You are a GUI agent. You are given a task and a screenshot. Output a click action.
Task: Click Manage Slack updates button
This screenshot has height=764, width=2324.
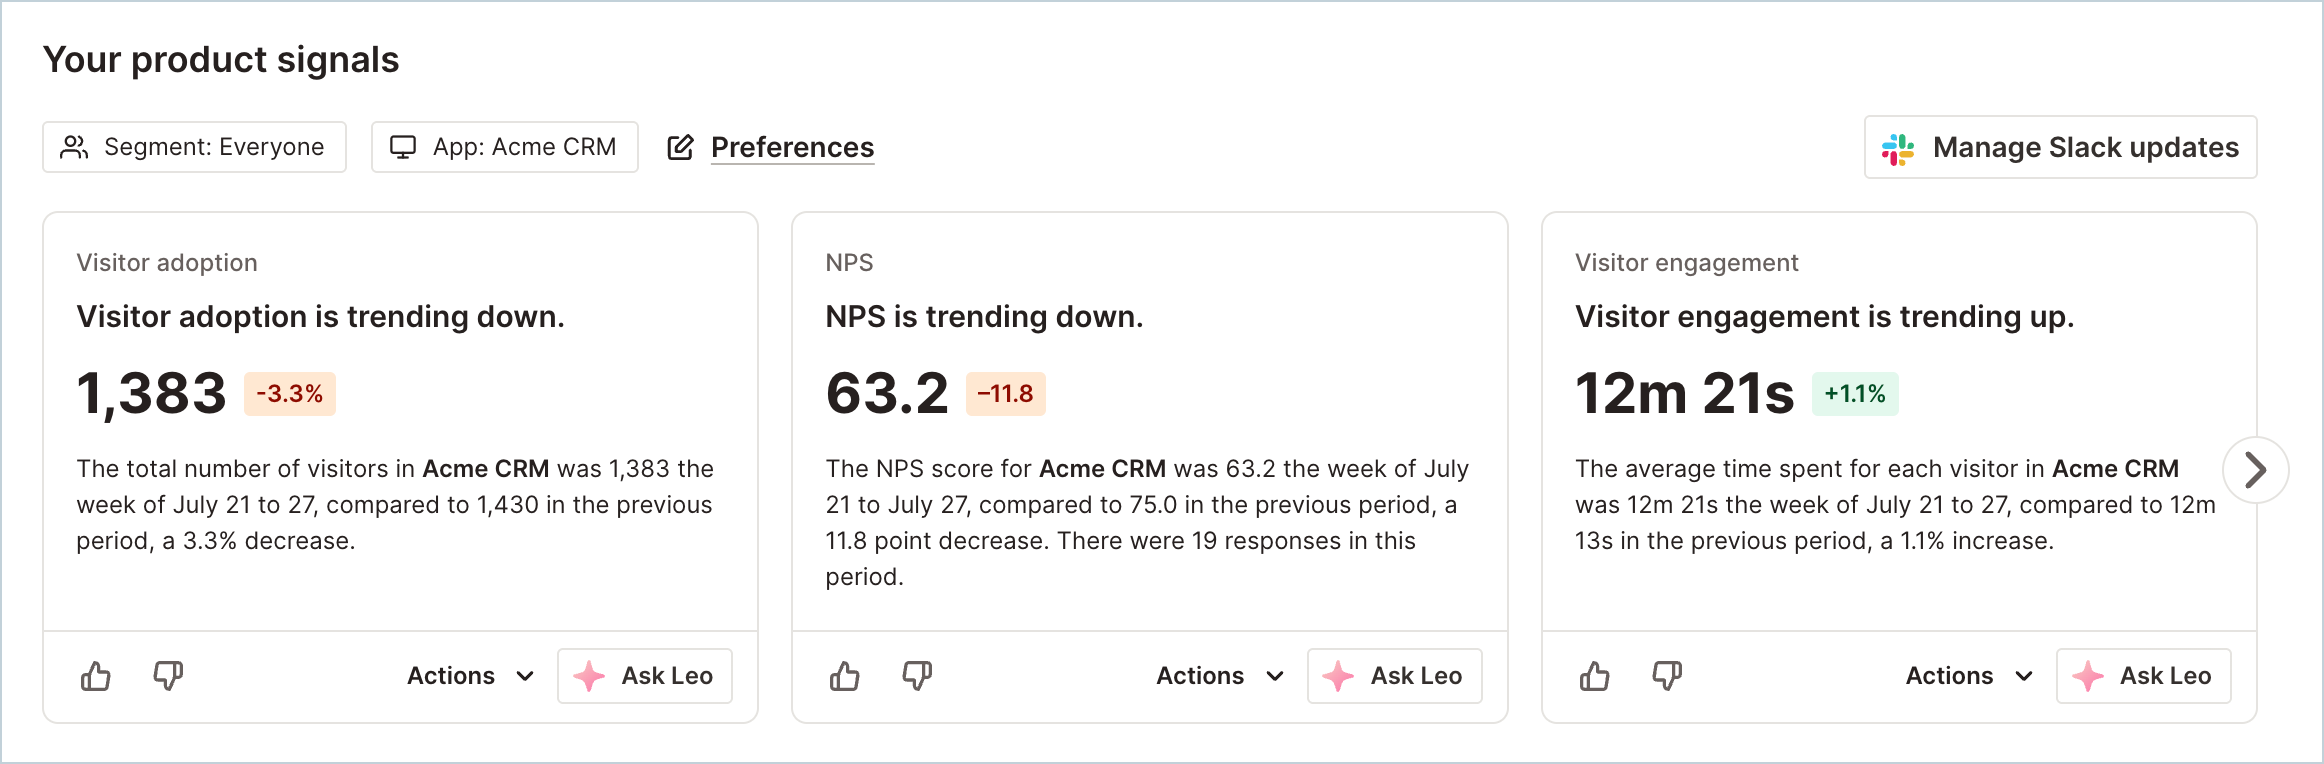coord(2060,147)
